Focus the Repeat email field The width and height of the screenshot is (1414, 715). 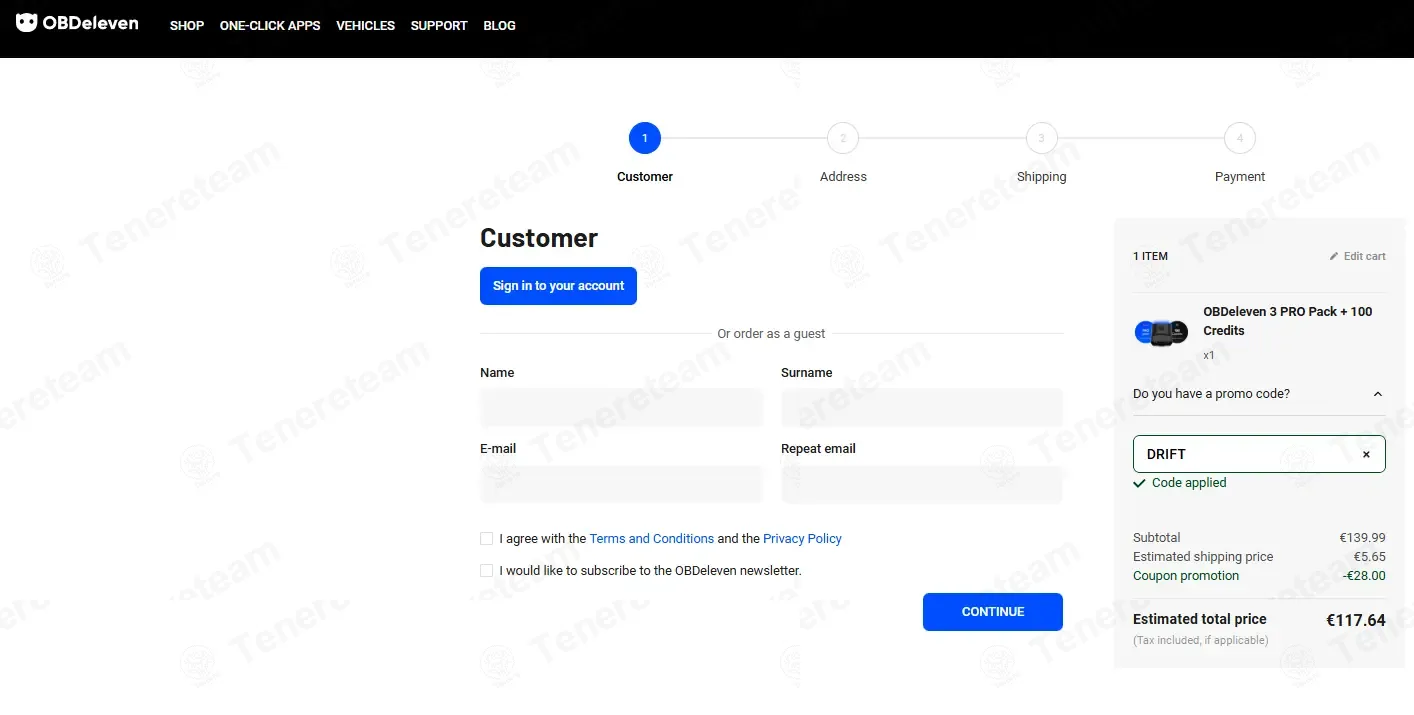(x=922, y=484)
